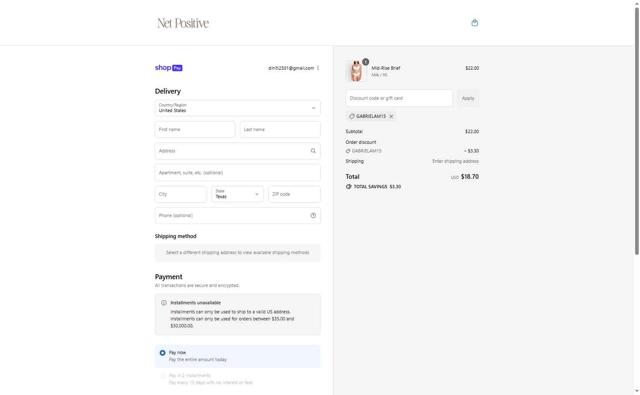Click the Apply discount button
The height and width of the screenshot is (395, 640).
(x=468, y=98)
